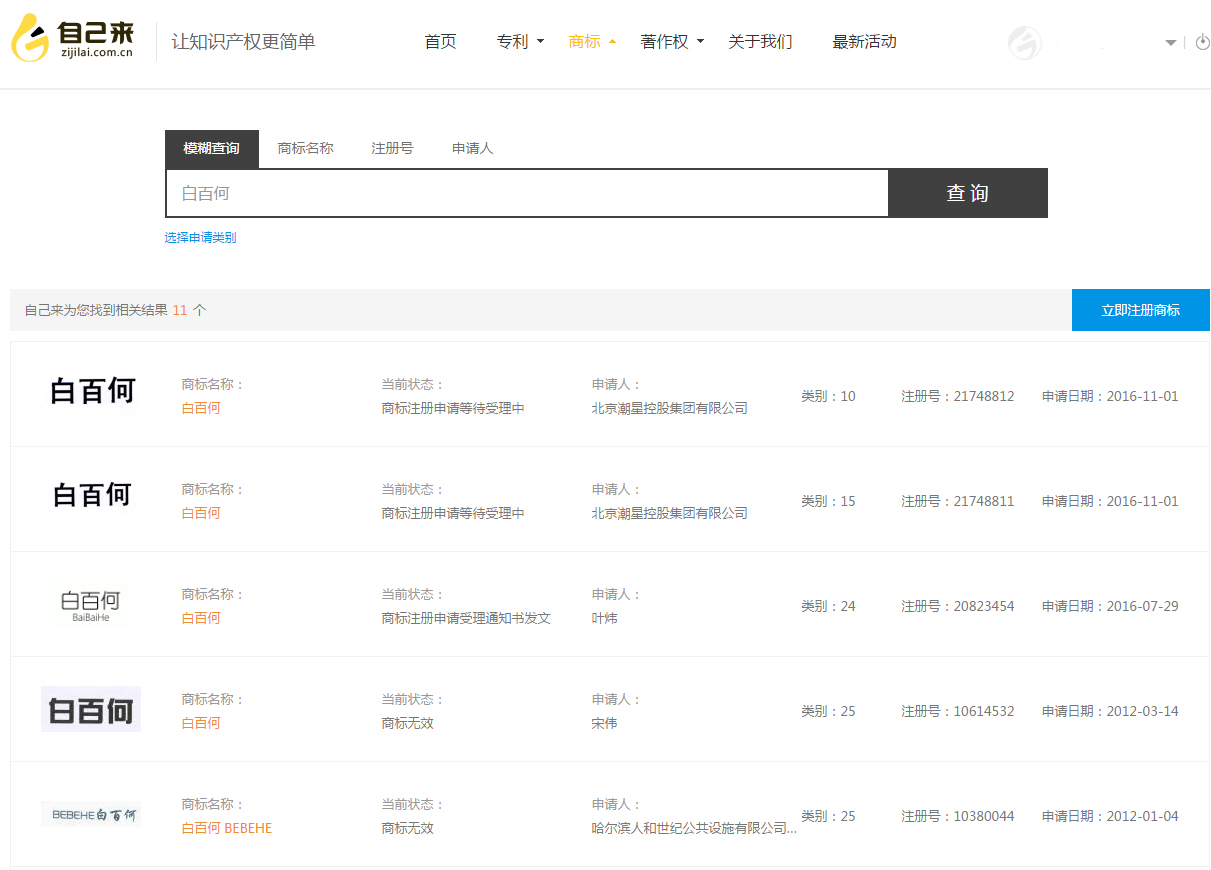The height and width of the screenshot is (870, 1211).
Task: Click status 商标注册申请受理通知书发文
Action: [x=466, y=618]
